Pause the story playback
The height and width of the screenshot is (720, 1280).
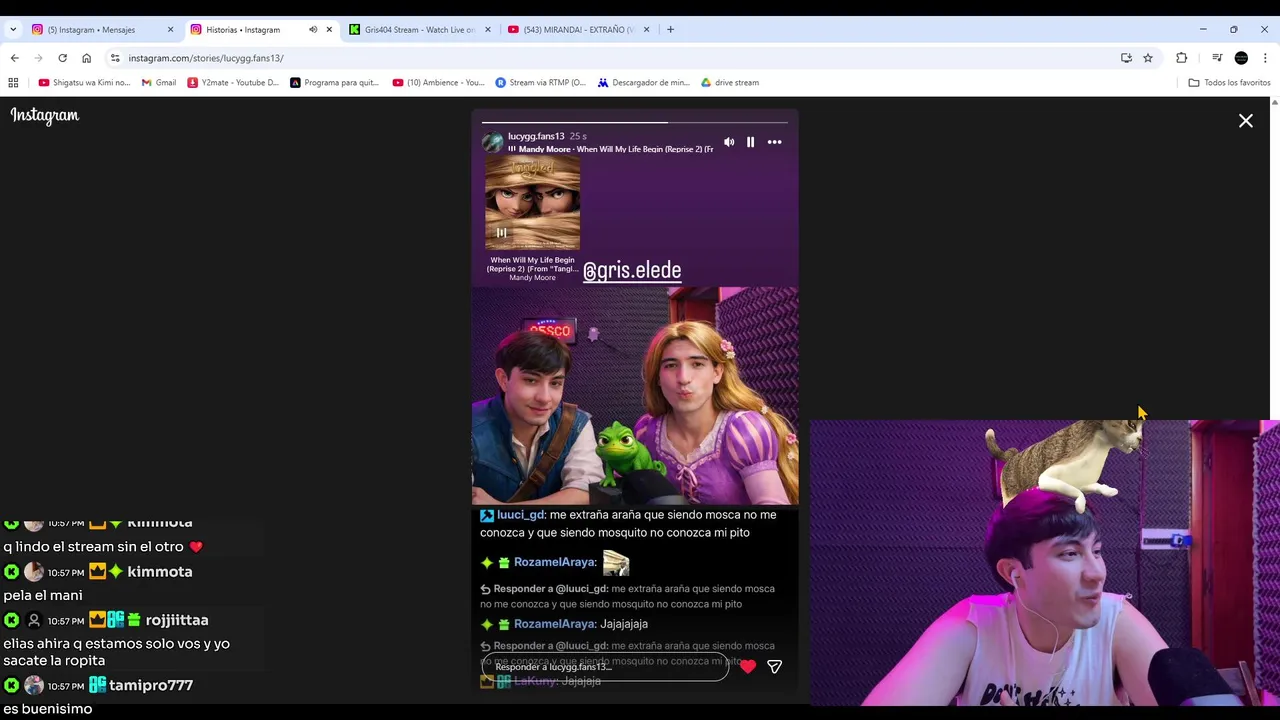(750, 142)
